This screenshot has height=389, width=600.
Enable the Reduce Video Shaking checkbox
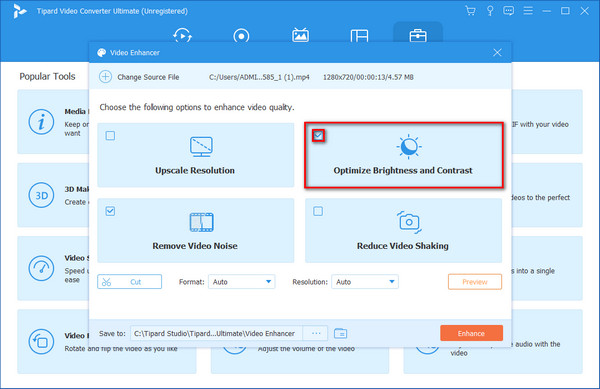point(318,211)
